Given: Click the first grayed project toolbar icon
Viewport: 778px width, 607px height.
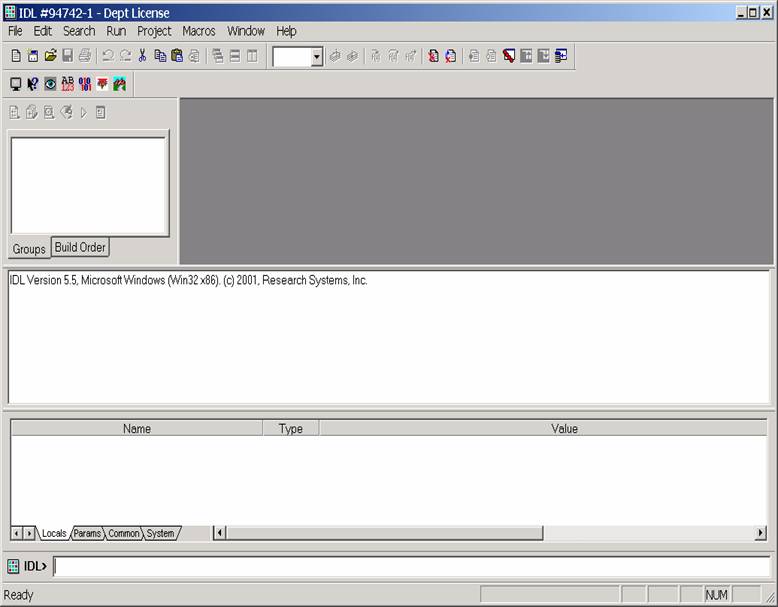Looking at the screenshot, I should [x=14, y=113].
